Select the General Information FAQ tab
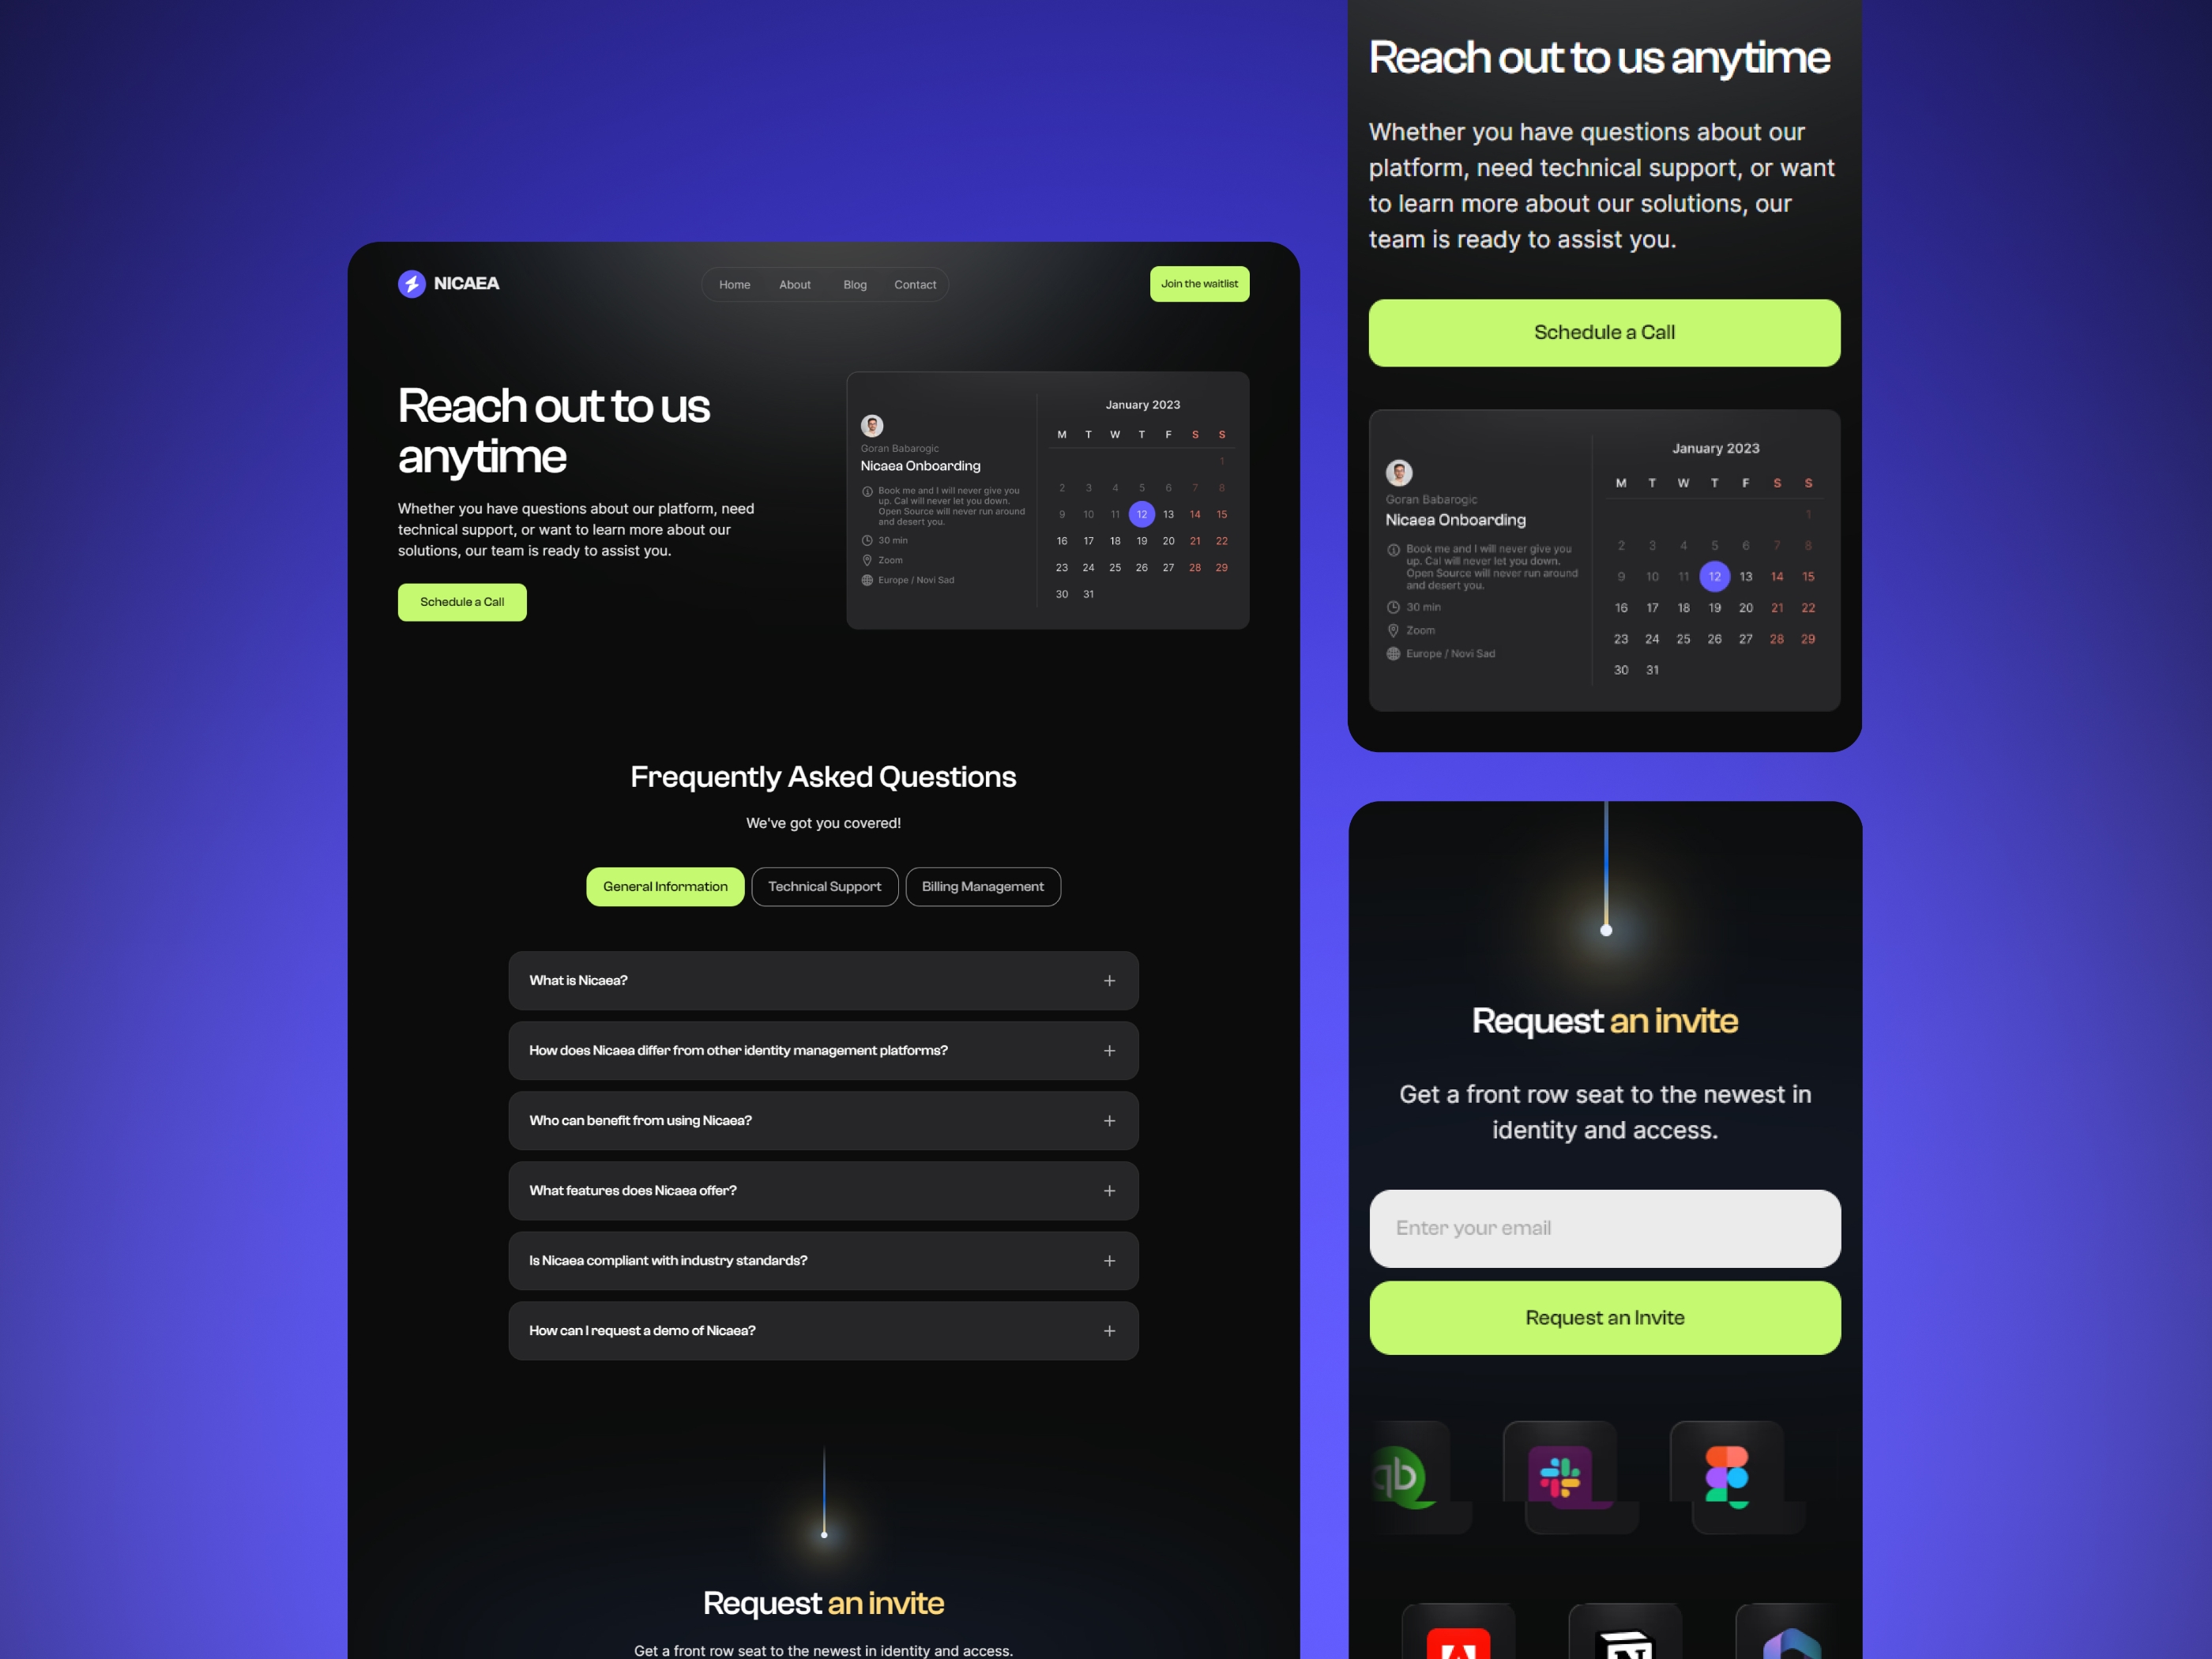This screenshot has height=1659, width=2212. pos(665,887)
